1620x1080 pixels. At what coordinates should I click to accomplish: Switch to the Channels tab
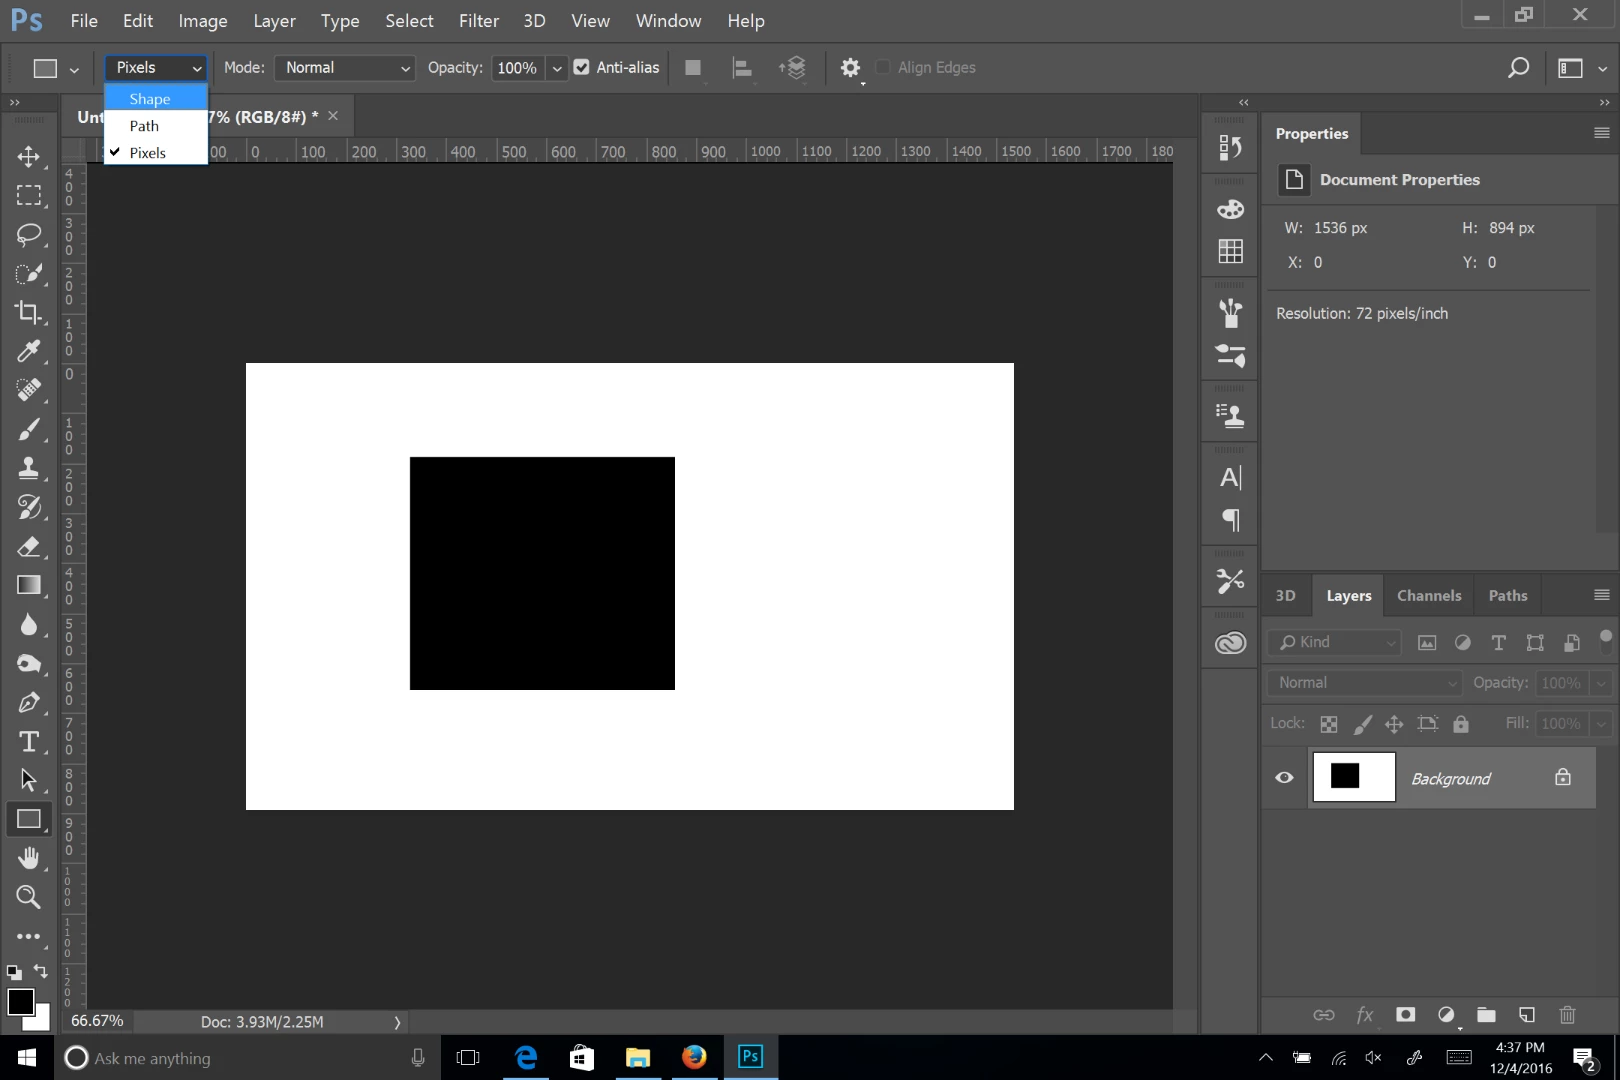[1429, 595]
